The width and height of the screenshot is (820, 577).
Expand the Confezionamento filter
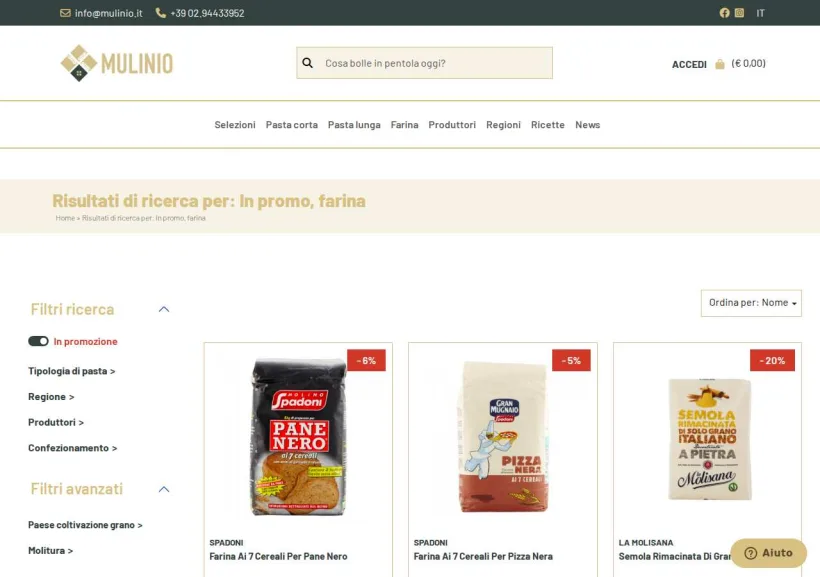pos(73,448)
